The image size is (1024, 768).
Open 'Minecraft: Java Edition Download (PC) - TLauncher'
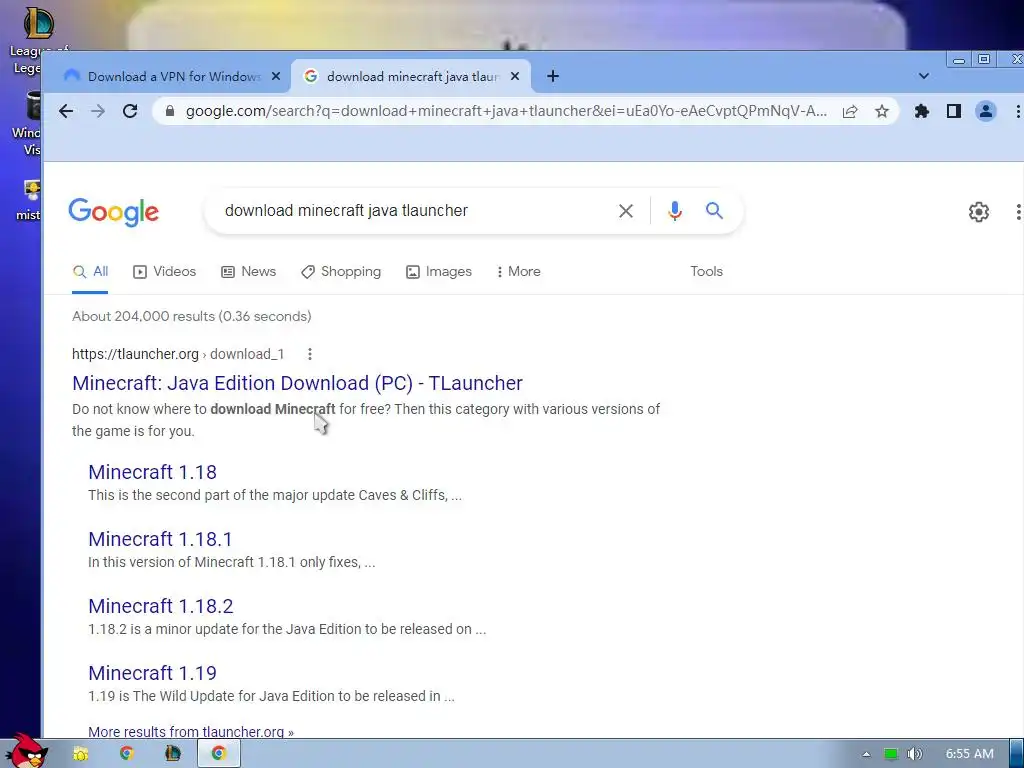pyautogui.click(x=297, y=383)
